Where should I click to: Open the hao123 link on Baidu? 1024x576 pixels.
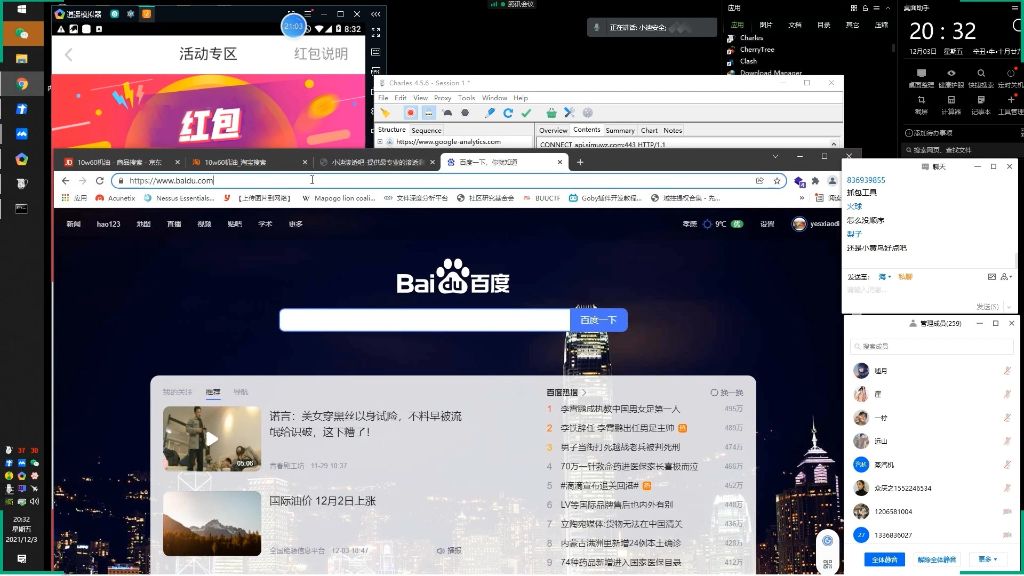point(108,224)
